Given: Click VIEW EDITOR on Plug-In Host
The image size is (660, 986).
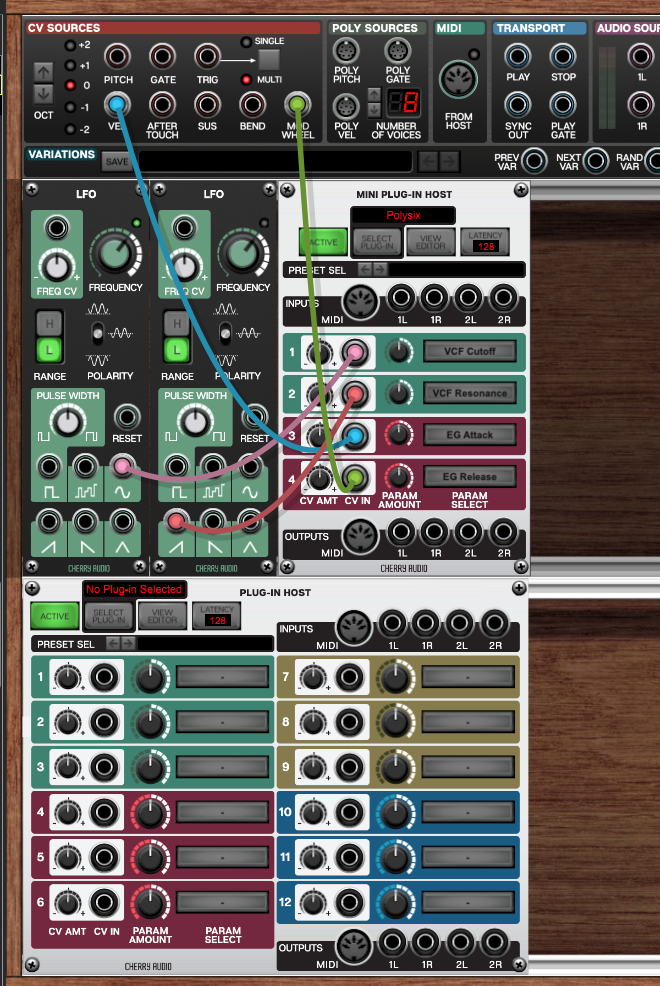Looking at the screenshot, I should coord(162,616).
